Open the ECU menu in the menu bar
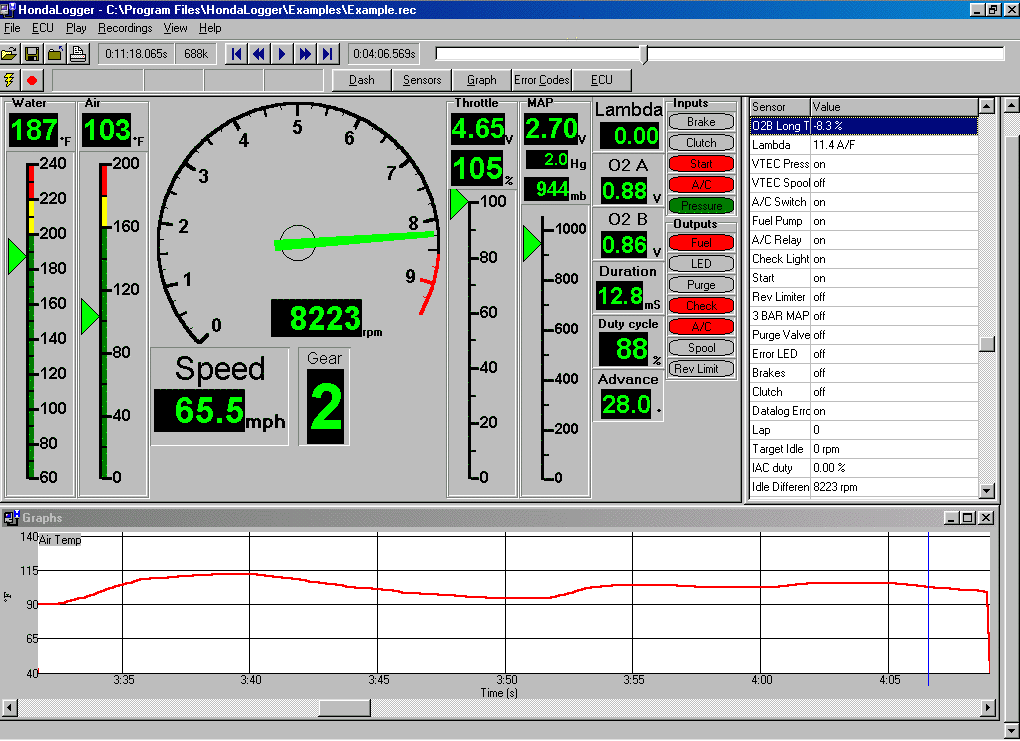 [43, 28]
